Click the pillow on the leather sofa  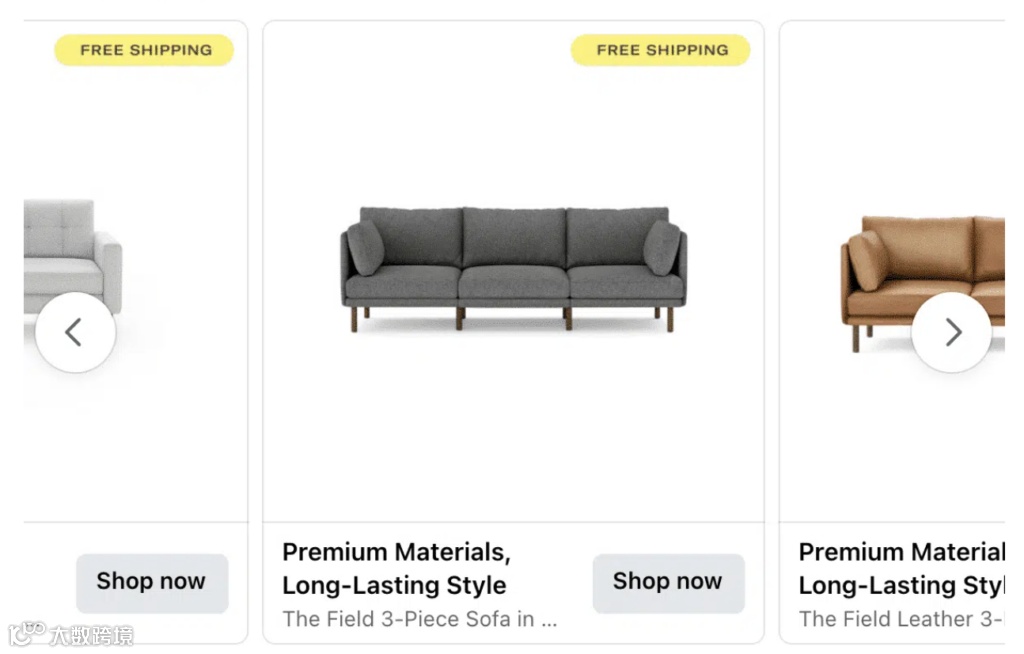tap(866, 259)
